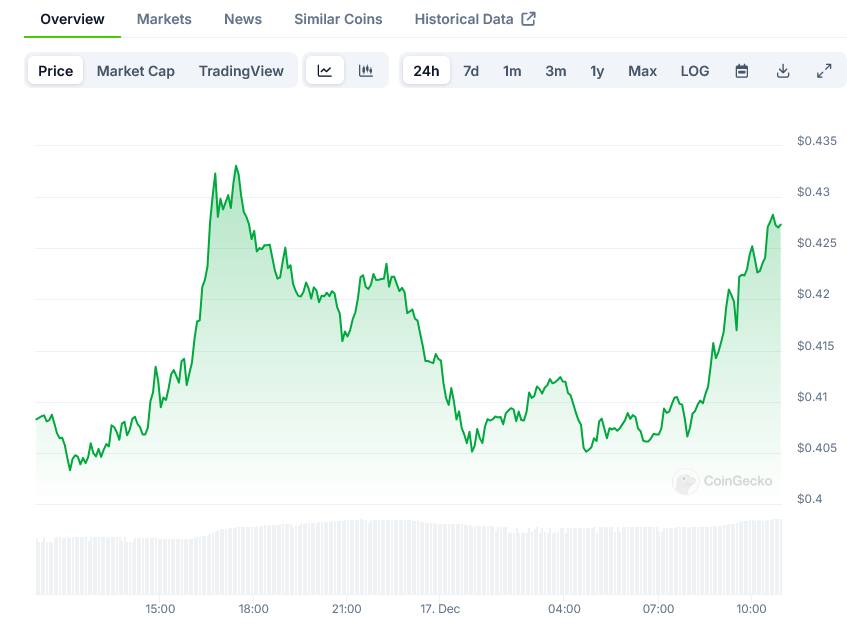Set time range to 7d
The height and width of the screenshot is (628, 847).
click(471, 71)
